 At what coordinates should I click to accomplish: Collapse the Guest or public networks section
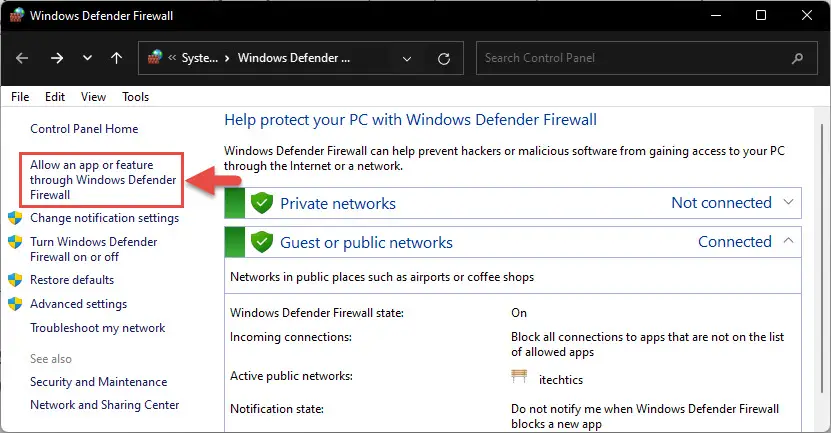point(789,241)
